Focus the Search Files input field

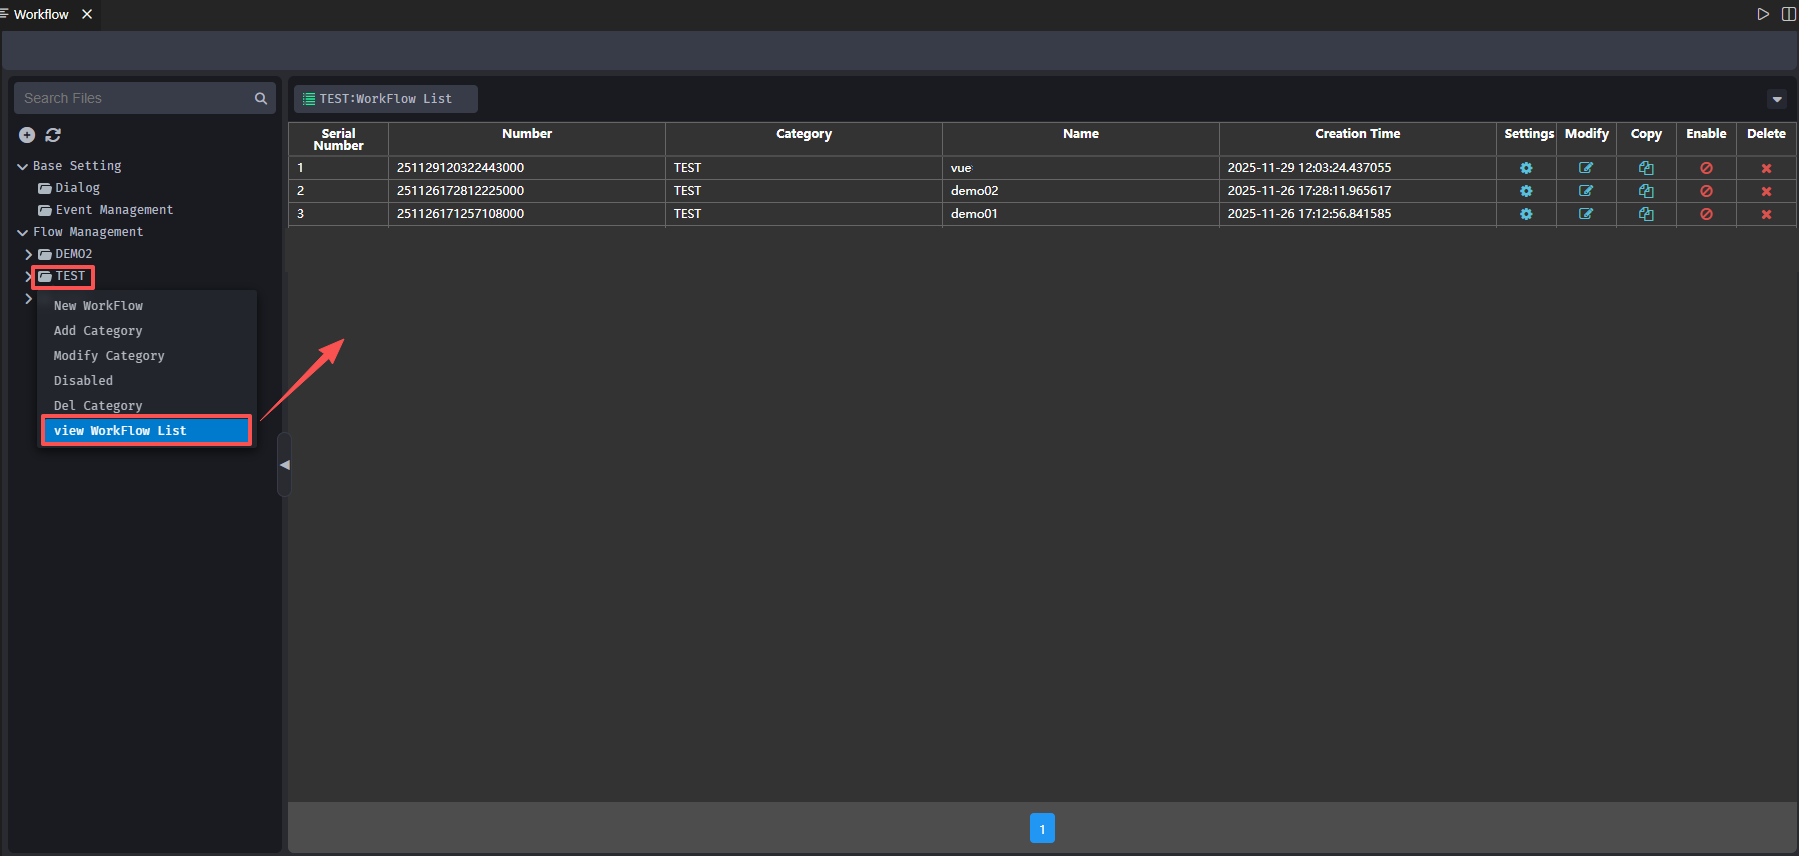(134, 98)
